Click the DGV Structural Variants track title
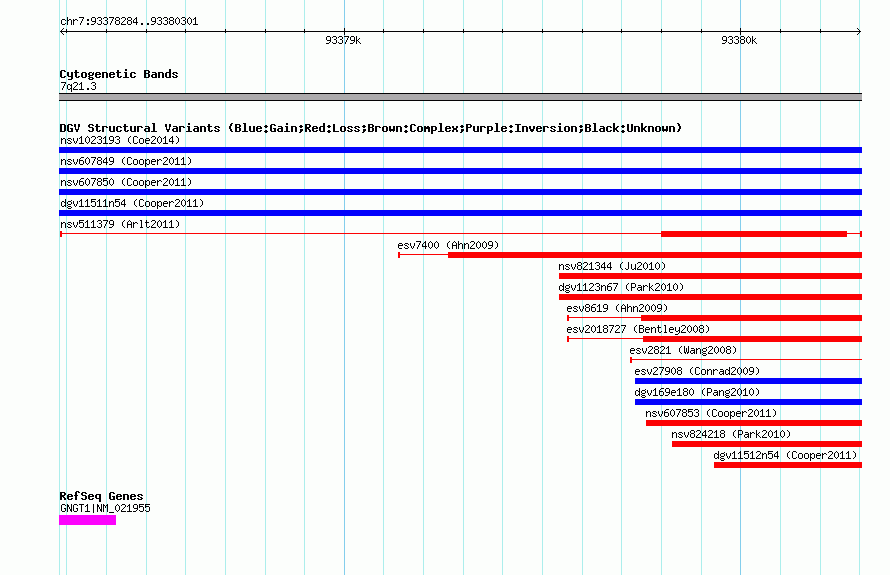 pyautogui.click(x=370, y=128)
